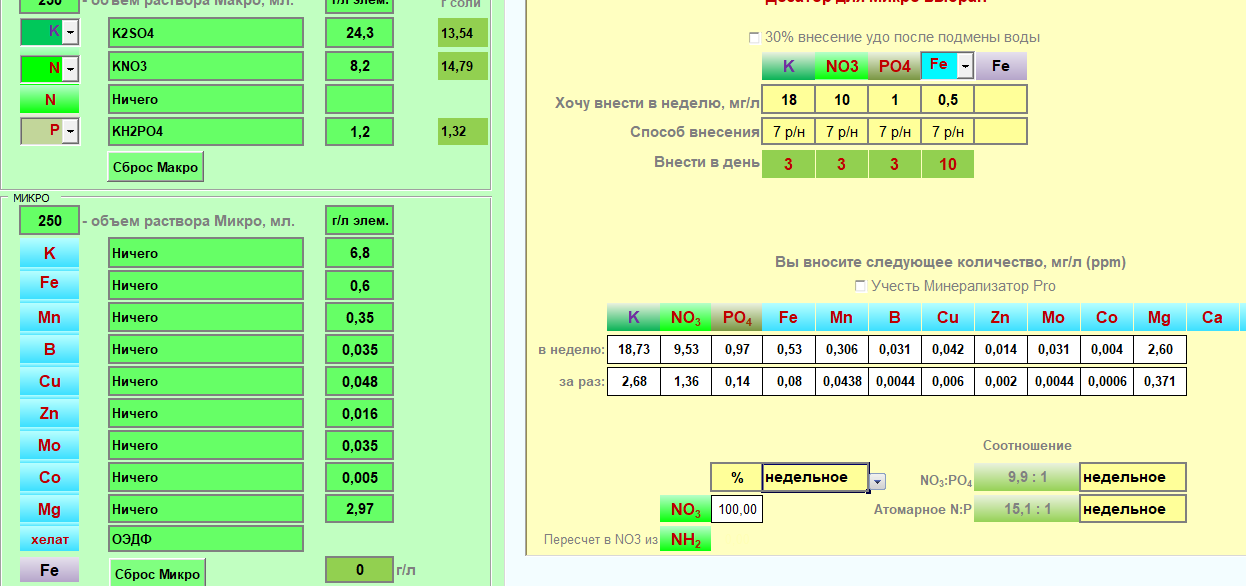The height and width of the screenshot is (586, 1246).
Task: Toggle the Учесть Минерализатор Pro checkbox
Action: coord(861,286)
